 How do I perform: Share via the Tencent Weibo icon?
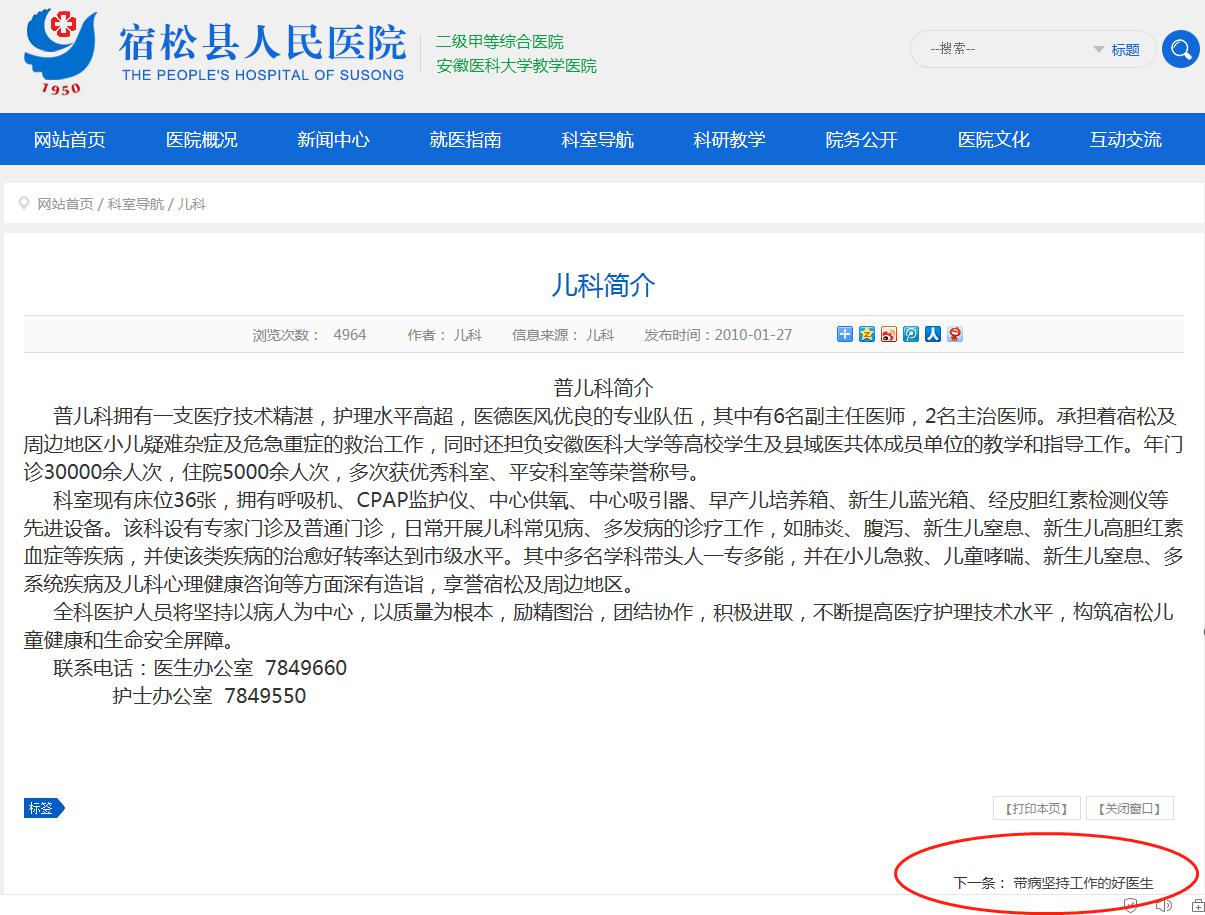point(910,334)
